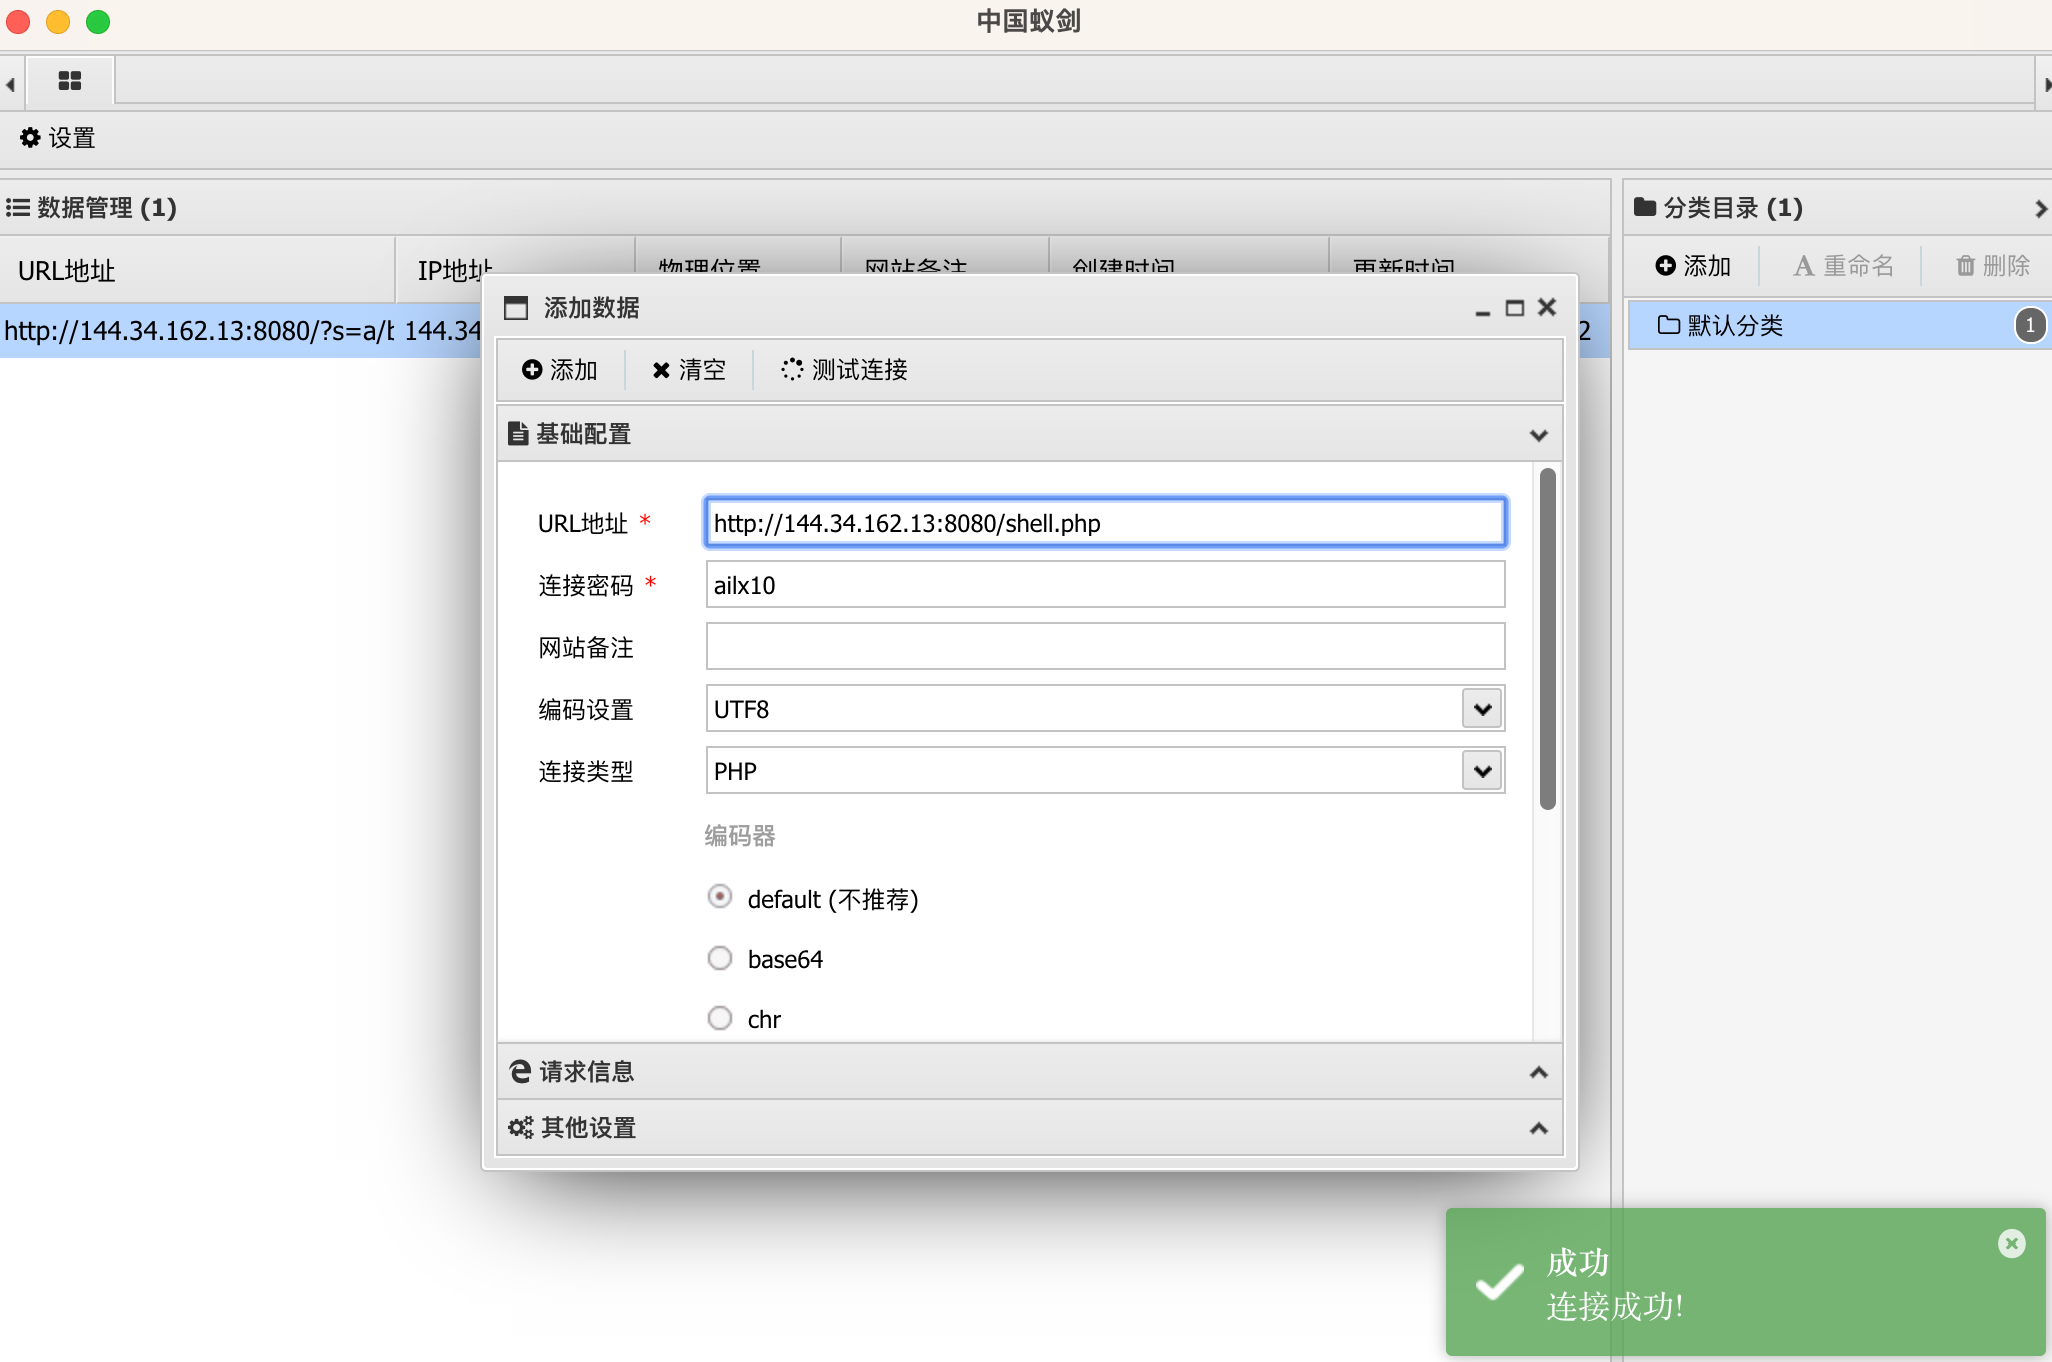The width and height of the screenshot is (2052, 1362).
Task: Click the 清空 clear button
Action: pos(689,370)
